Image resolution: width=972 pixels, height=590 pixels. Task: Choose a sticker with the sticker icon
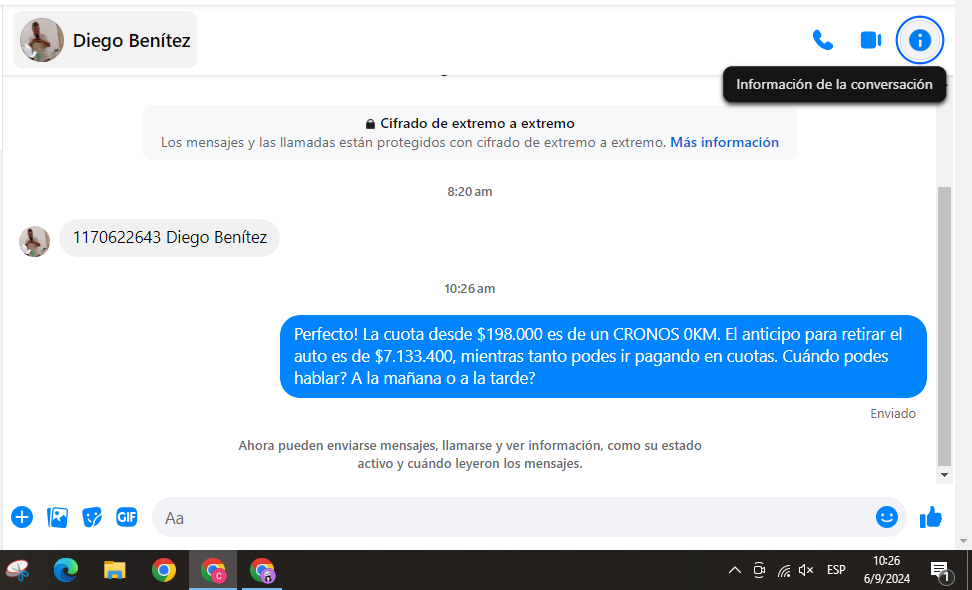tap(92, 517)
